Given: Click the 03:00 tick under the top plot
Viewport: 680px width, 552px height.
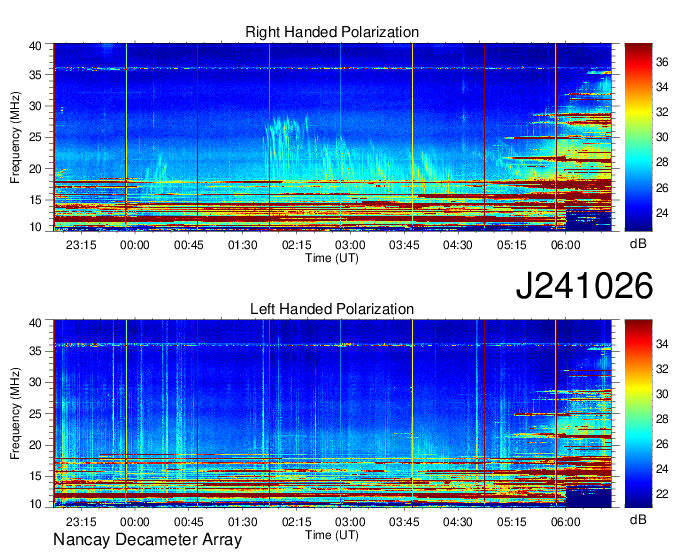Looking at the screenshot, I should (350, 245).
